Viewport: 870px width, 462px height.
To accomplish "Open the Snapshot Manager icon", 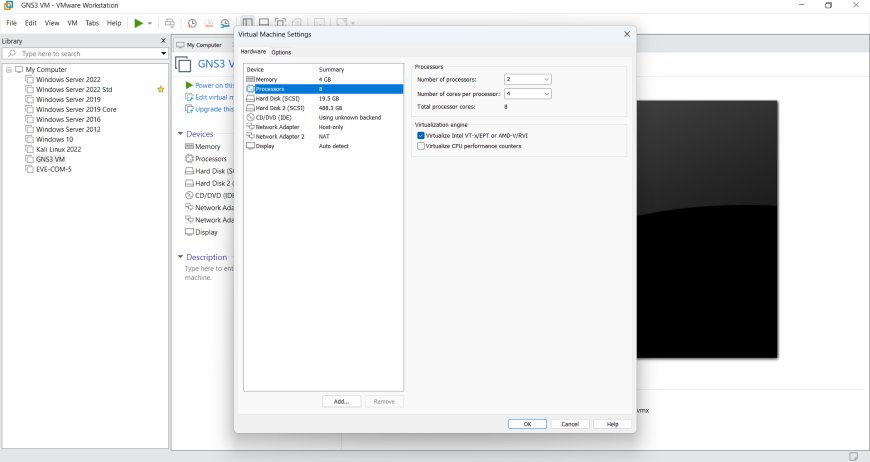I will [225, 23].
